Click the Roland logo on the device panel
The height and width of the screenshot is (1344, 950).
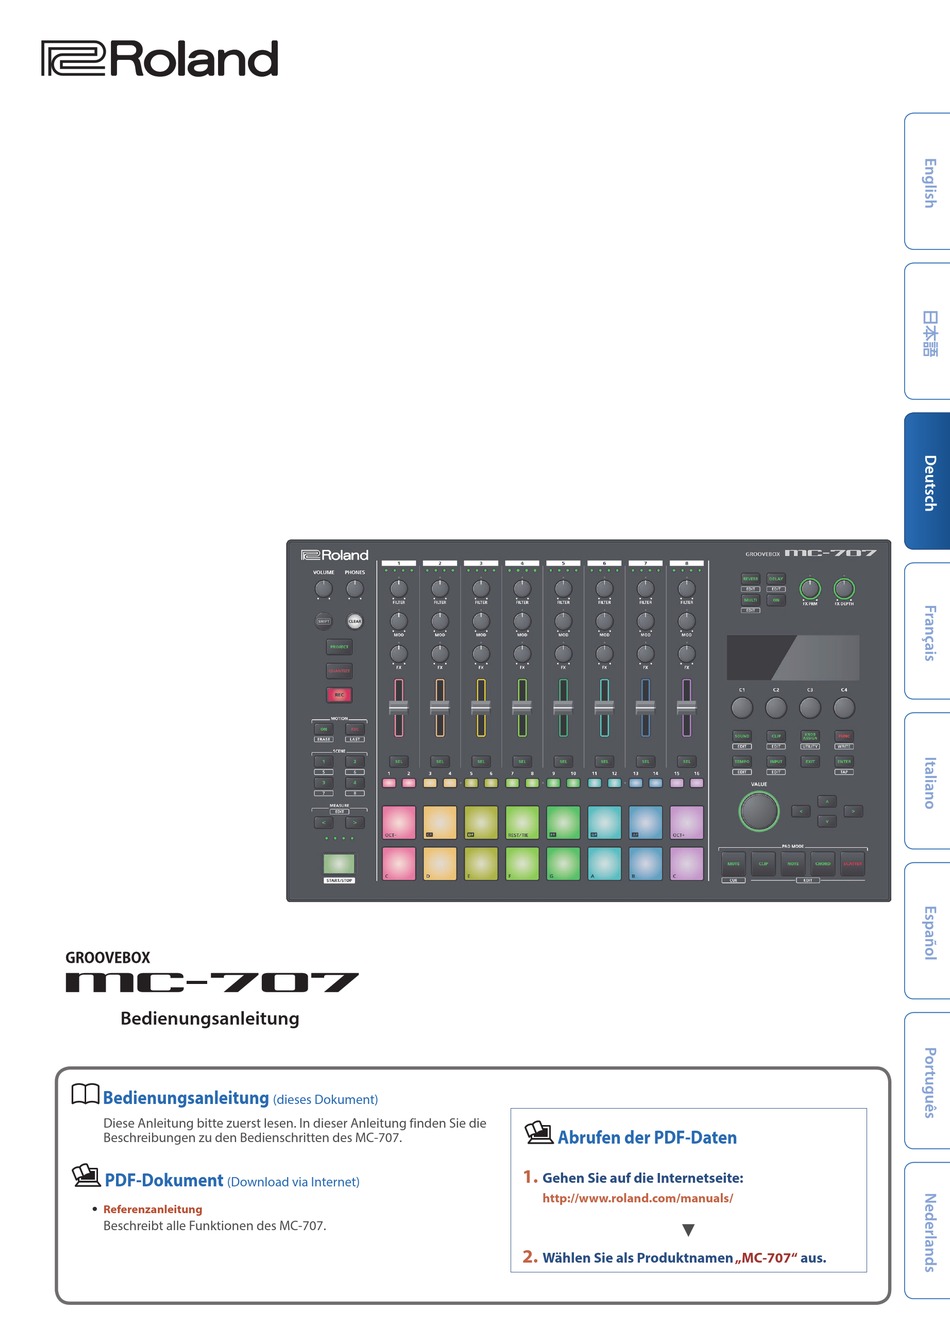(x=335, y=555)
